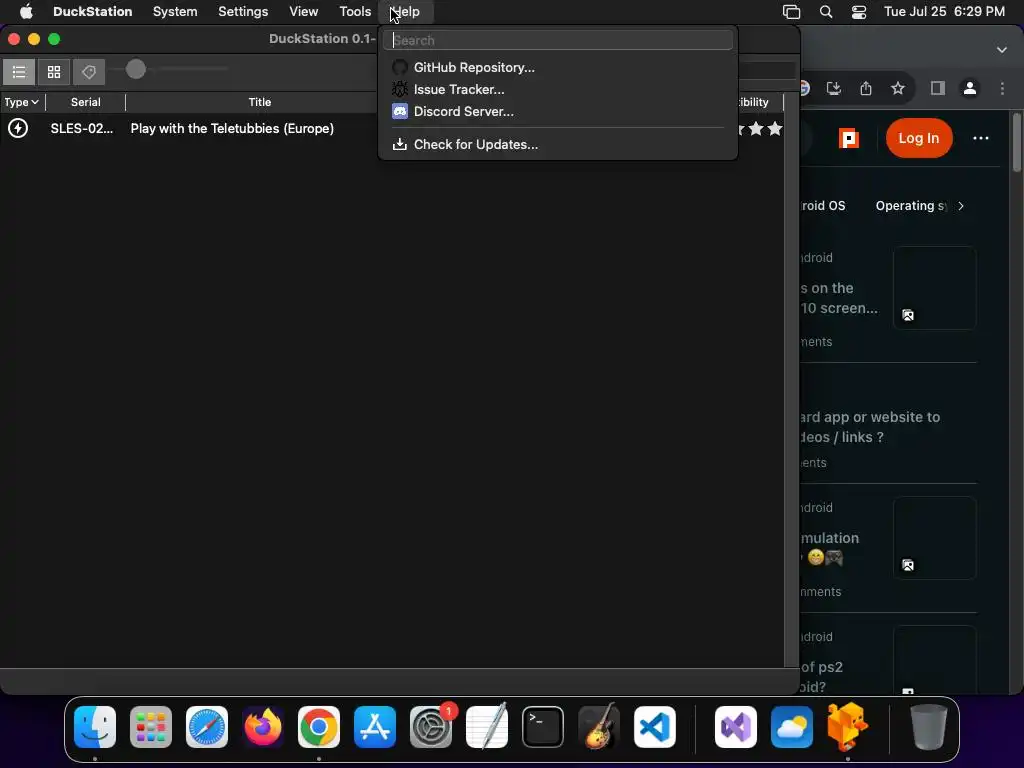Click thumbnail beside the mulation post
The image size is (1024, 768).
pos(935,538)
